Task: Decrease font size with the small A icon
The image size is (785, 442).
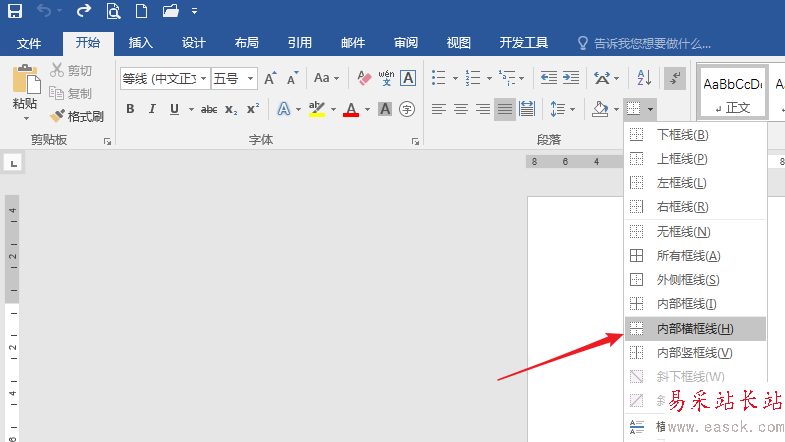Action: point(292,79)
